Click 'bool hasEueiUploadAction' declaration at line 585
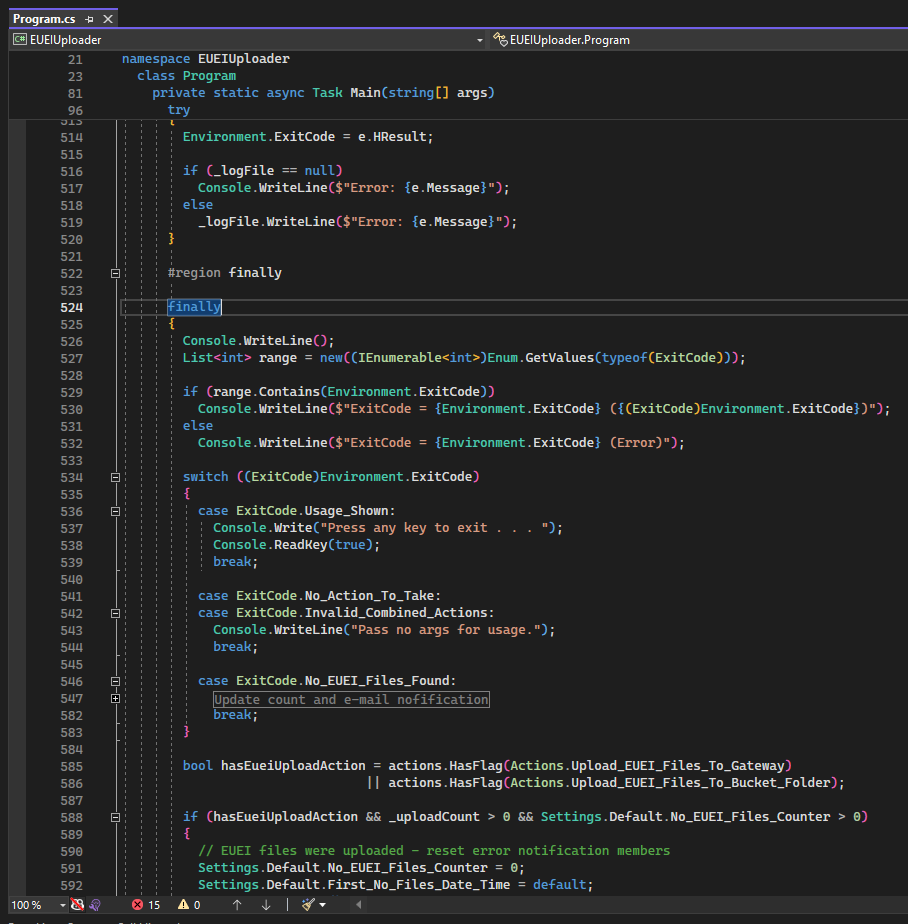 274,765
